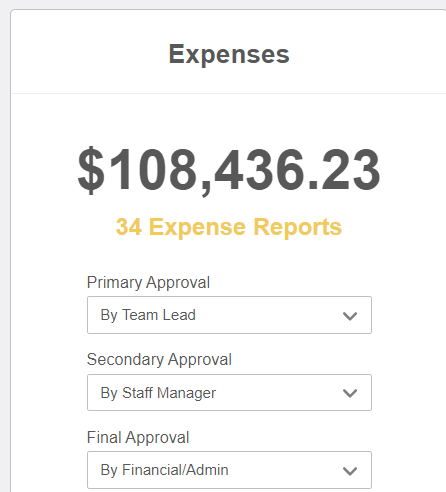
Task: Click the Secondary Approval field label
Action: point(159,360)
